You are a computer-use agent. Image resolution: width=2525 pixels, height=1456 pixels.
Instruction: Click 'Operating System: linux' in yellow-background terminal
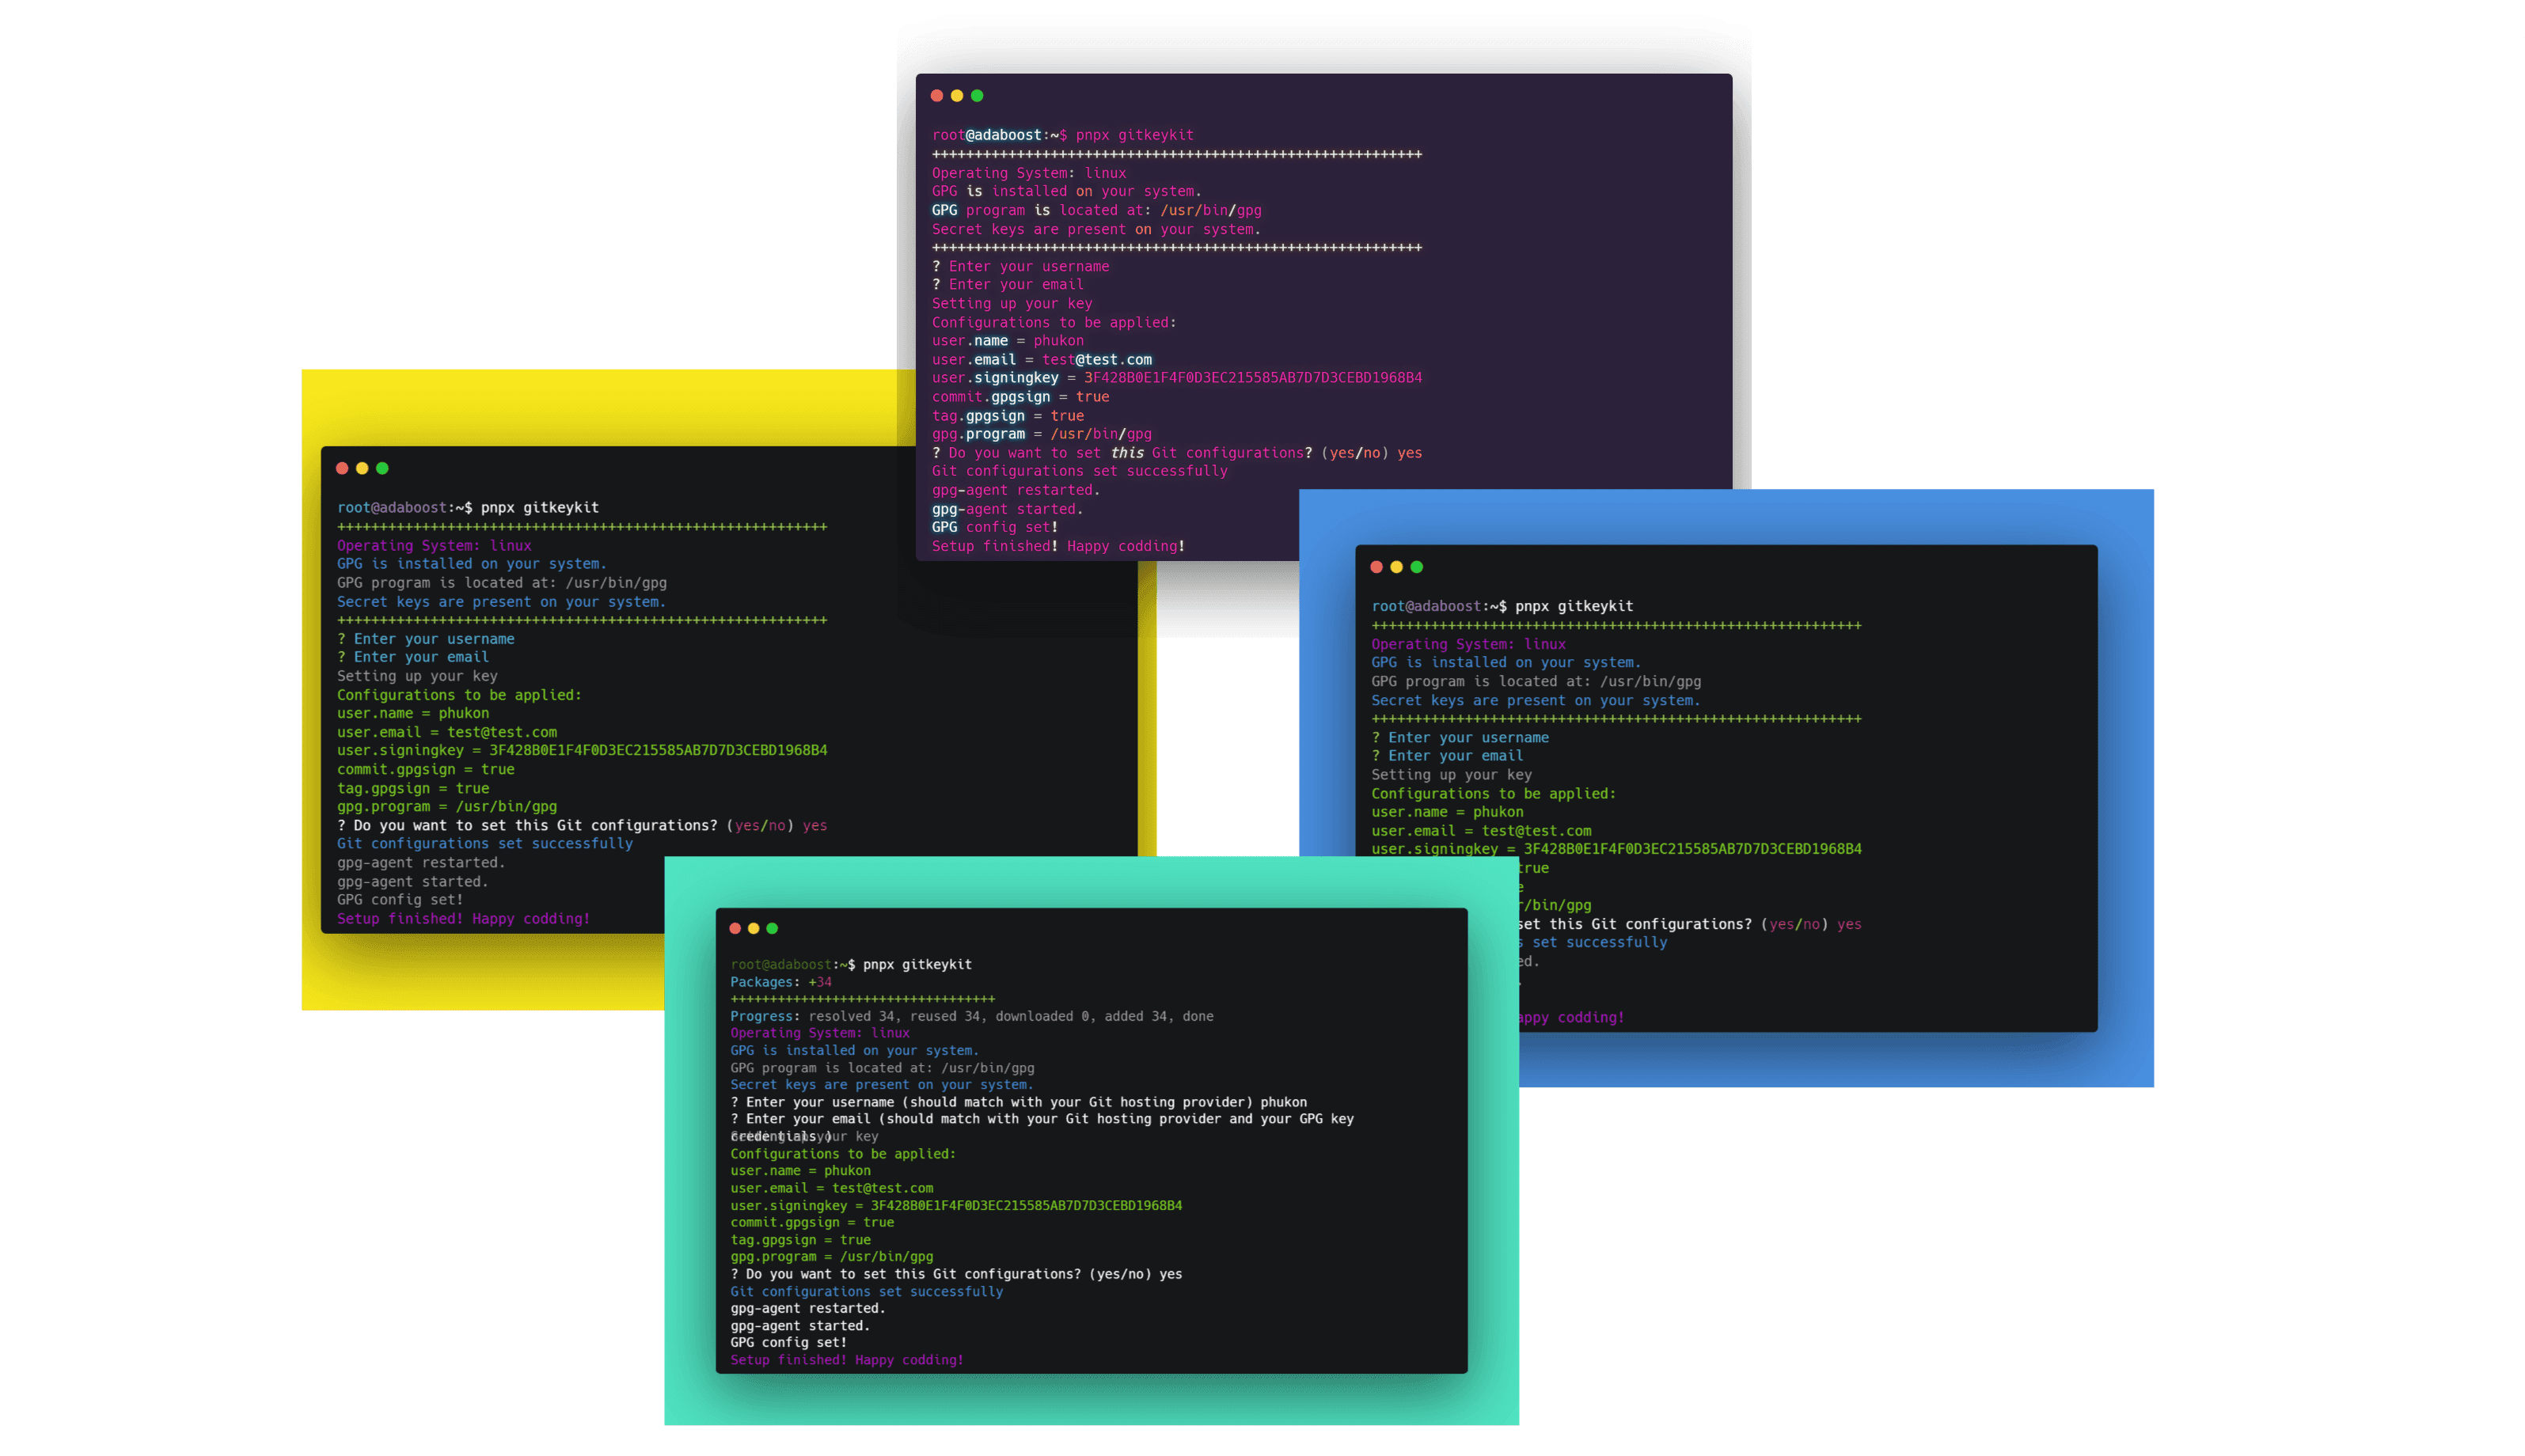(434, 545)
